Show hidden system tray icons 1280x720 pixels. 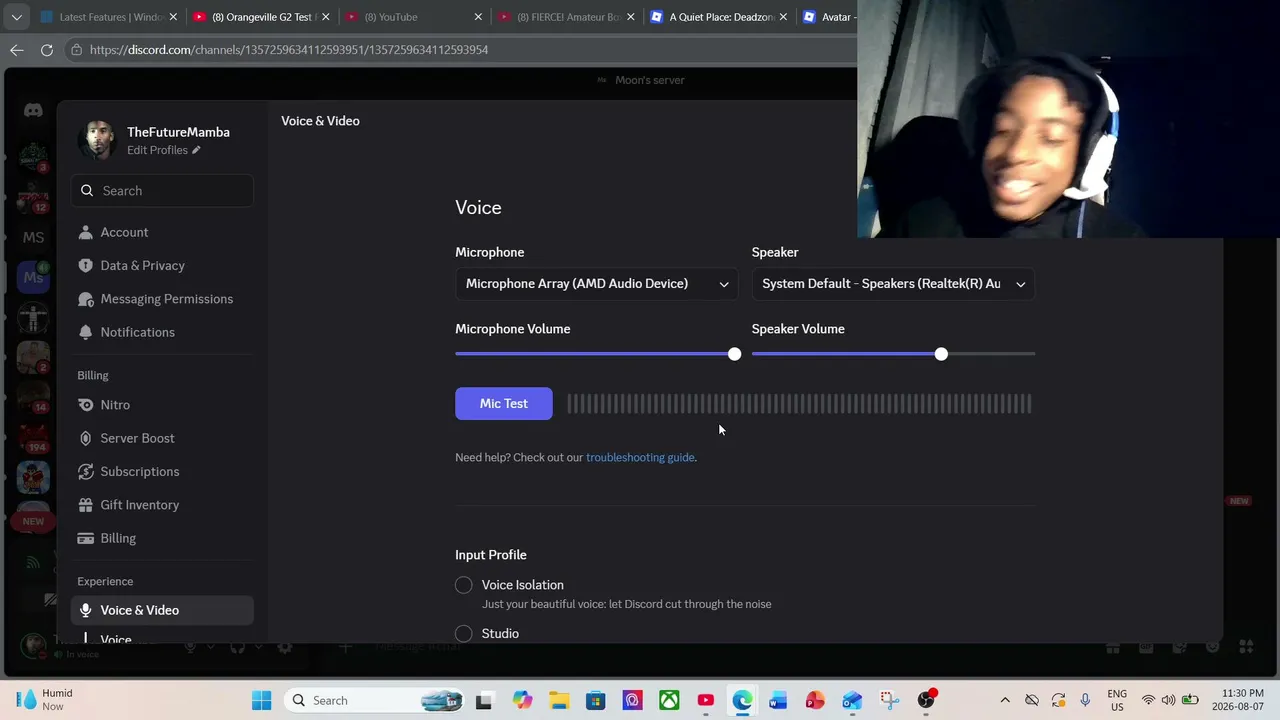1005,701
